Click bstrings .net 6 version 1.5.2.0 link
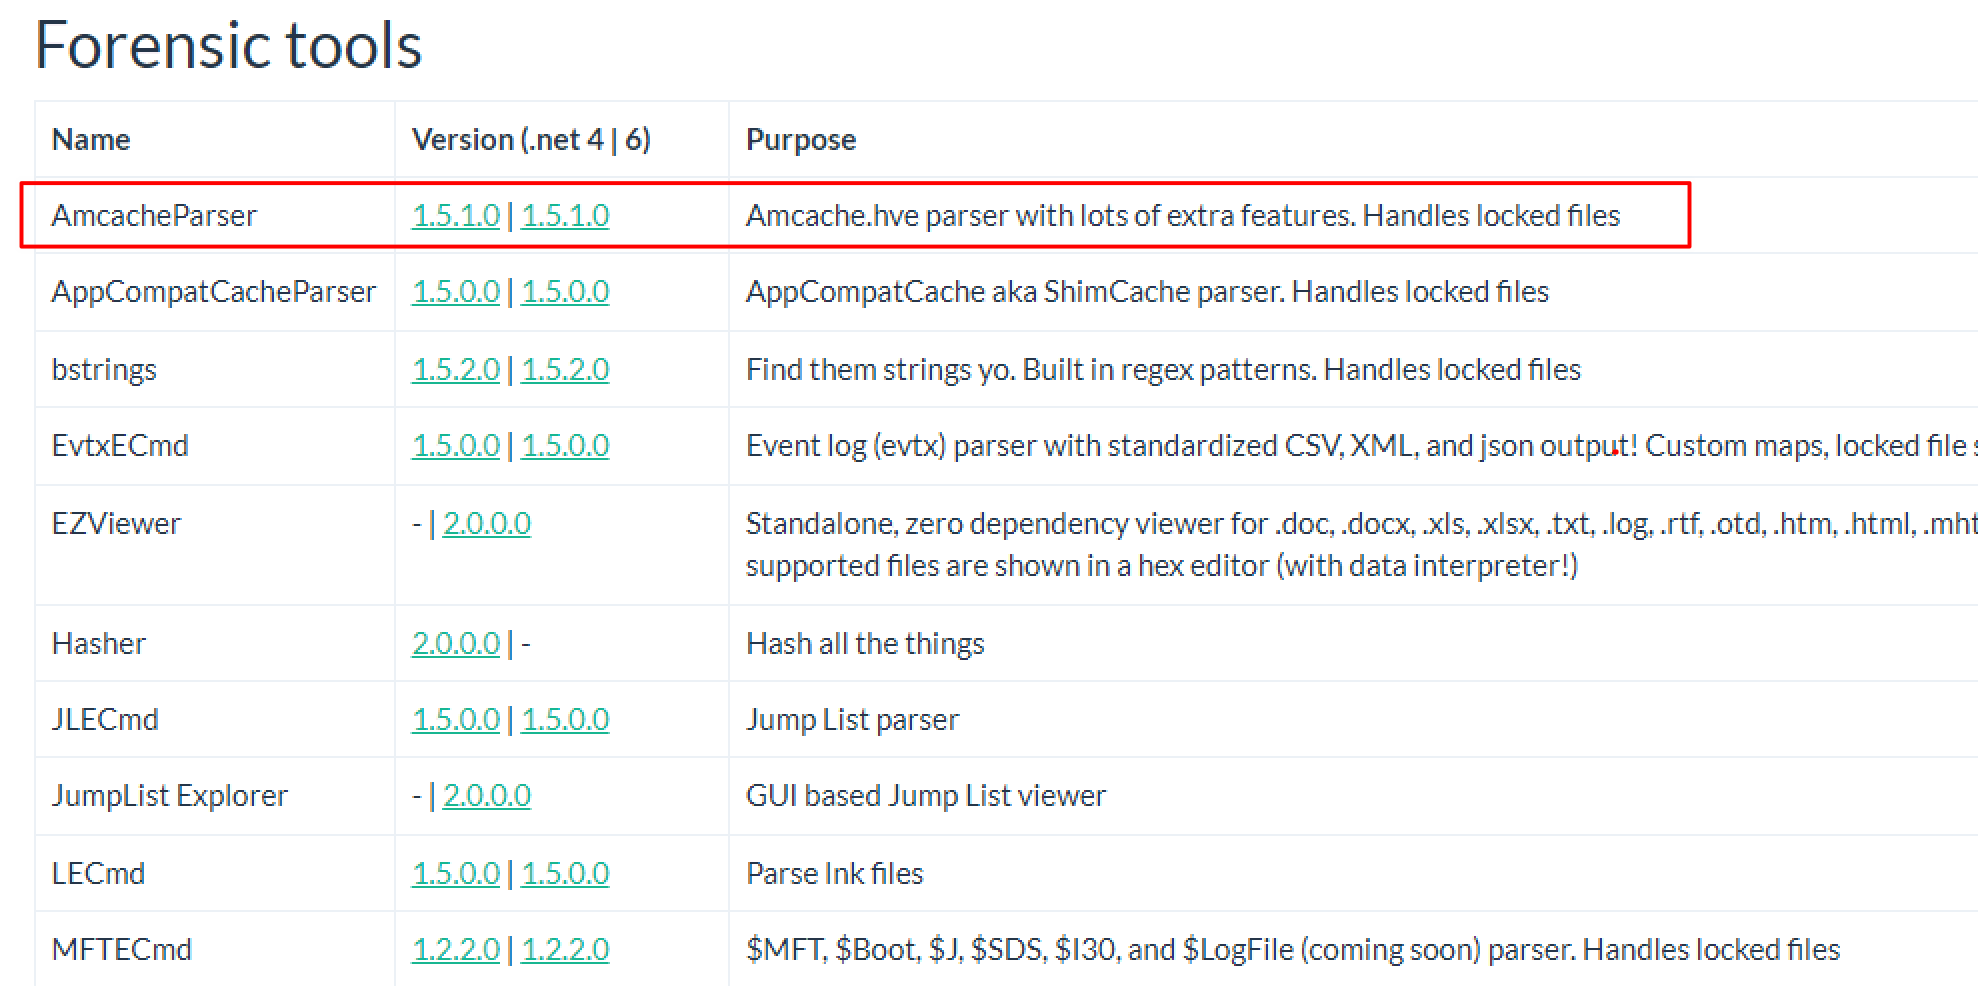 point(565,369)
